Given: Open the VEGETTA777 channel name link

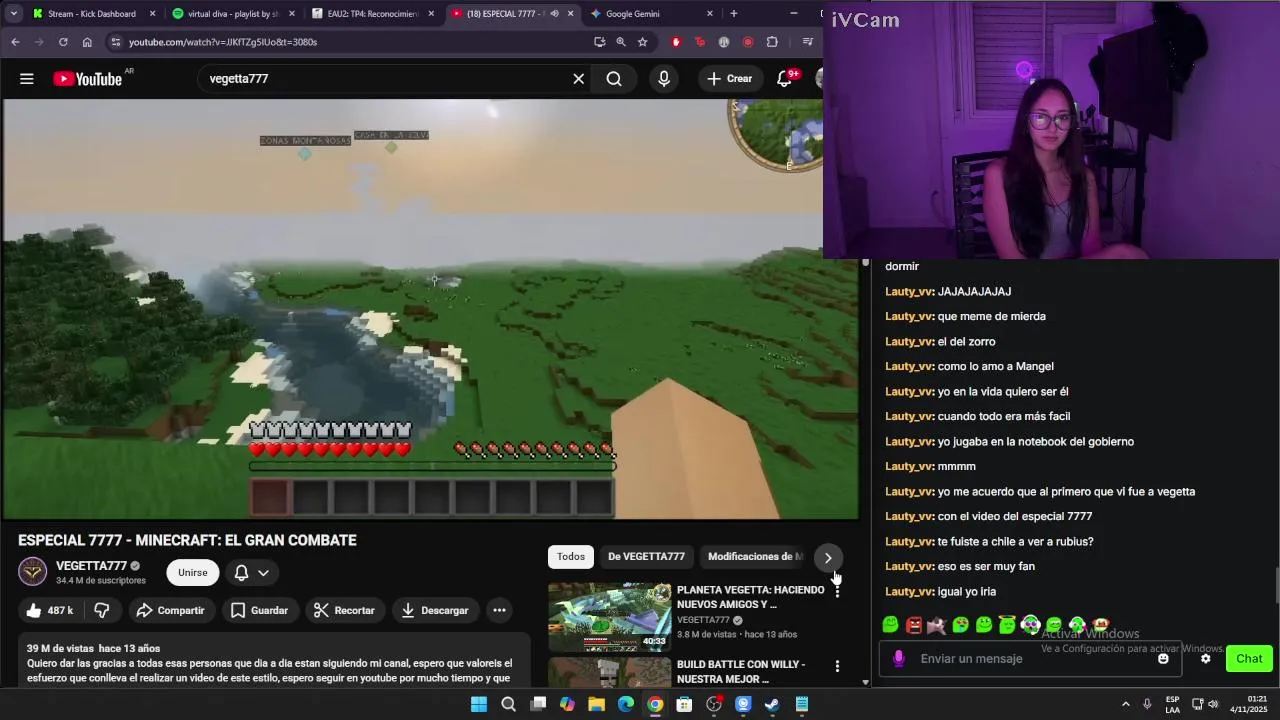Looking at the screenshot, I should pos(91,566).
